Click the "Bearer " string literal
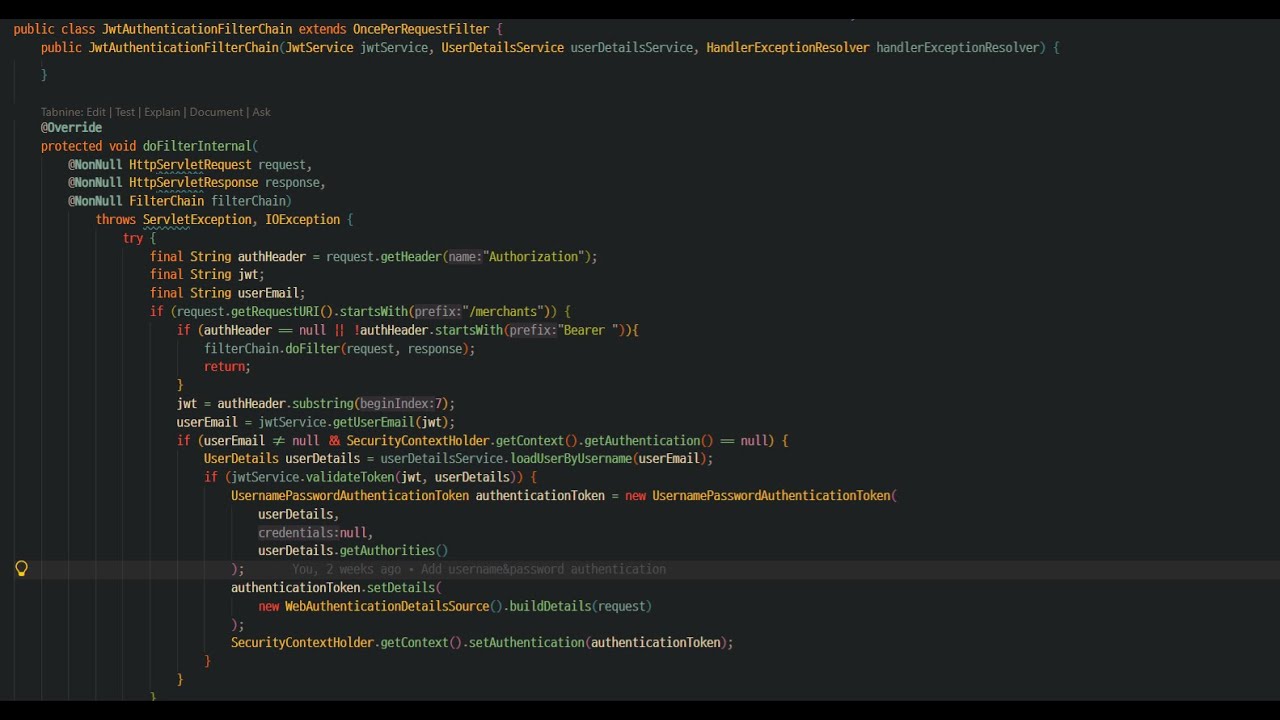The height and width of the screenshot is (720, 1280). pos(589,330)
